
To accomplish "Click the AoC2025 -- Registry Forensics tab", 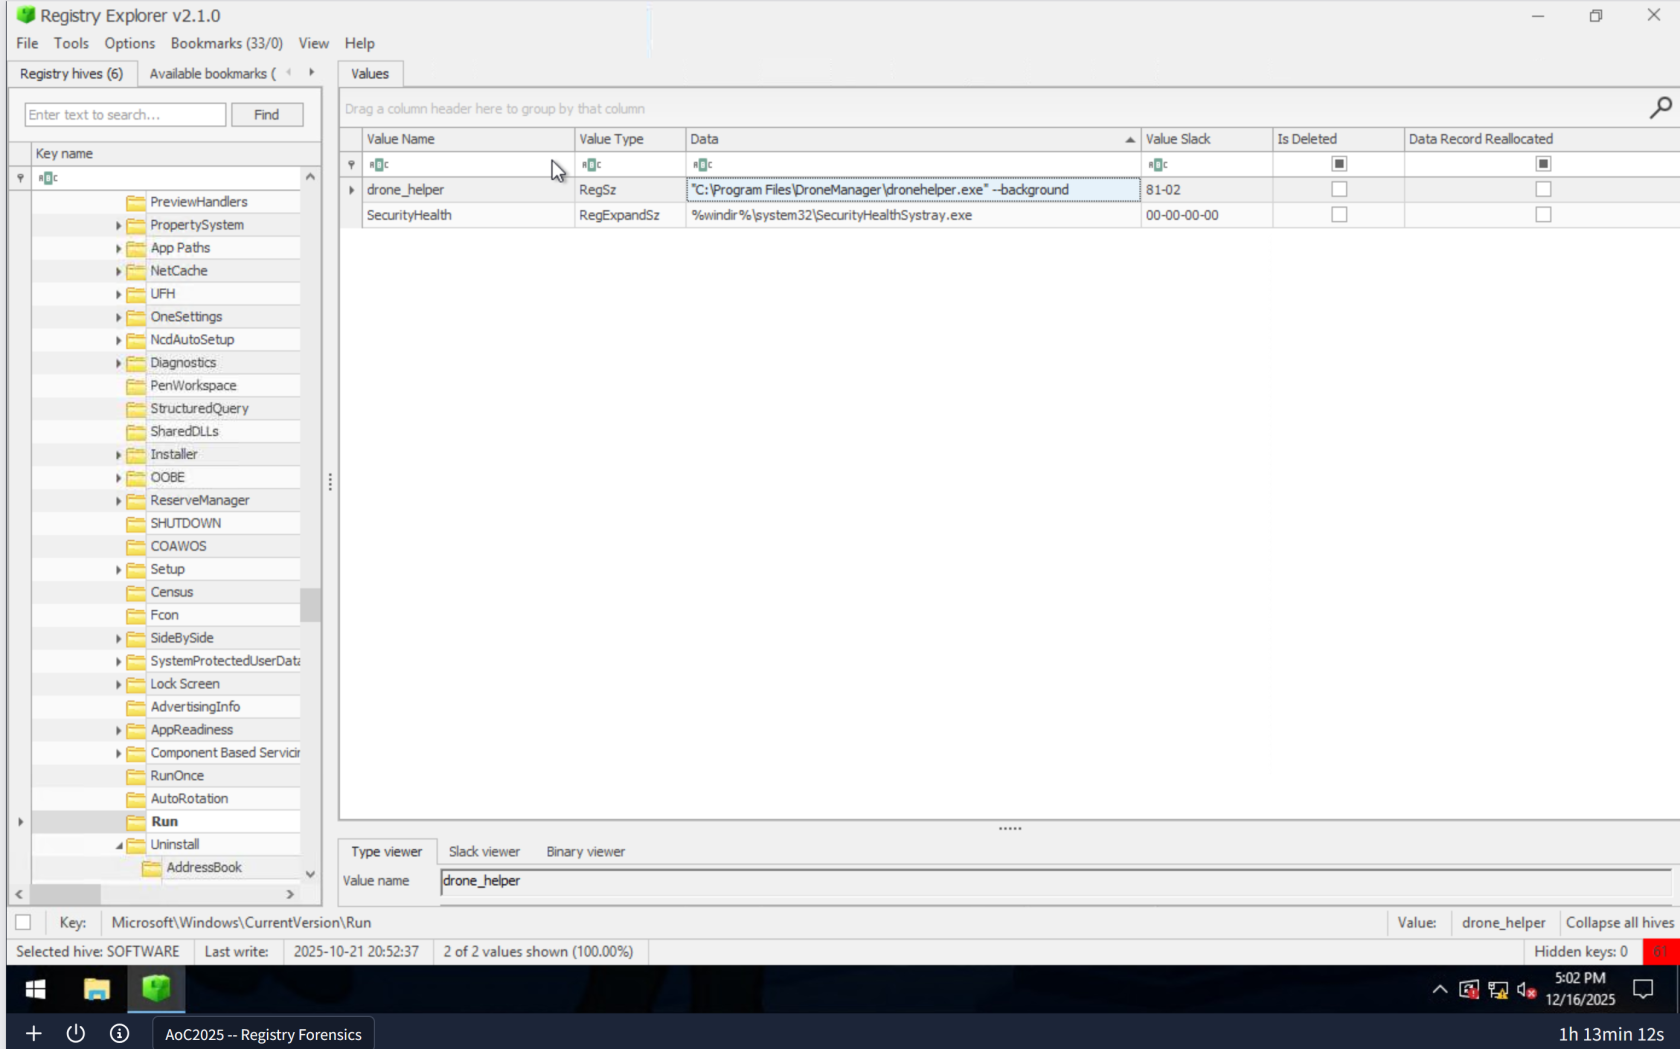I will [x=263, y=1034].
